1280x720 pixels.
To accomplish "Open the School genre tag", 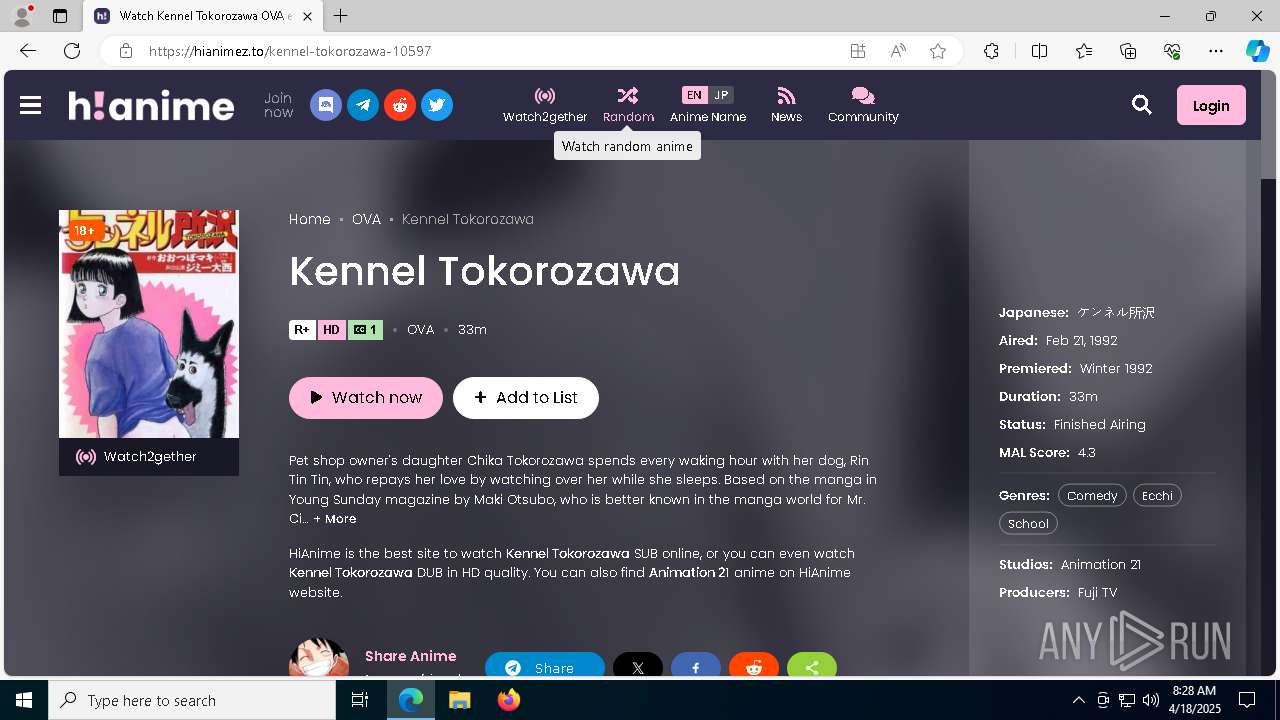I will pyautogui.click(x=1028, y=523).
